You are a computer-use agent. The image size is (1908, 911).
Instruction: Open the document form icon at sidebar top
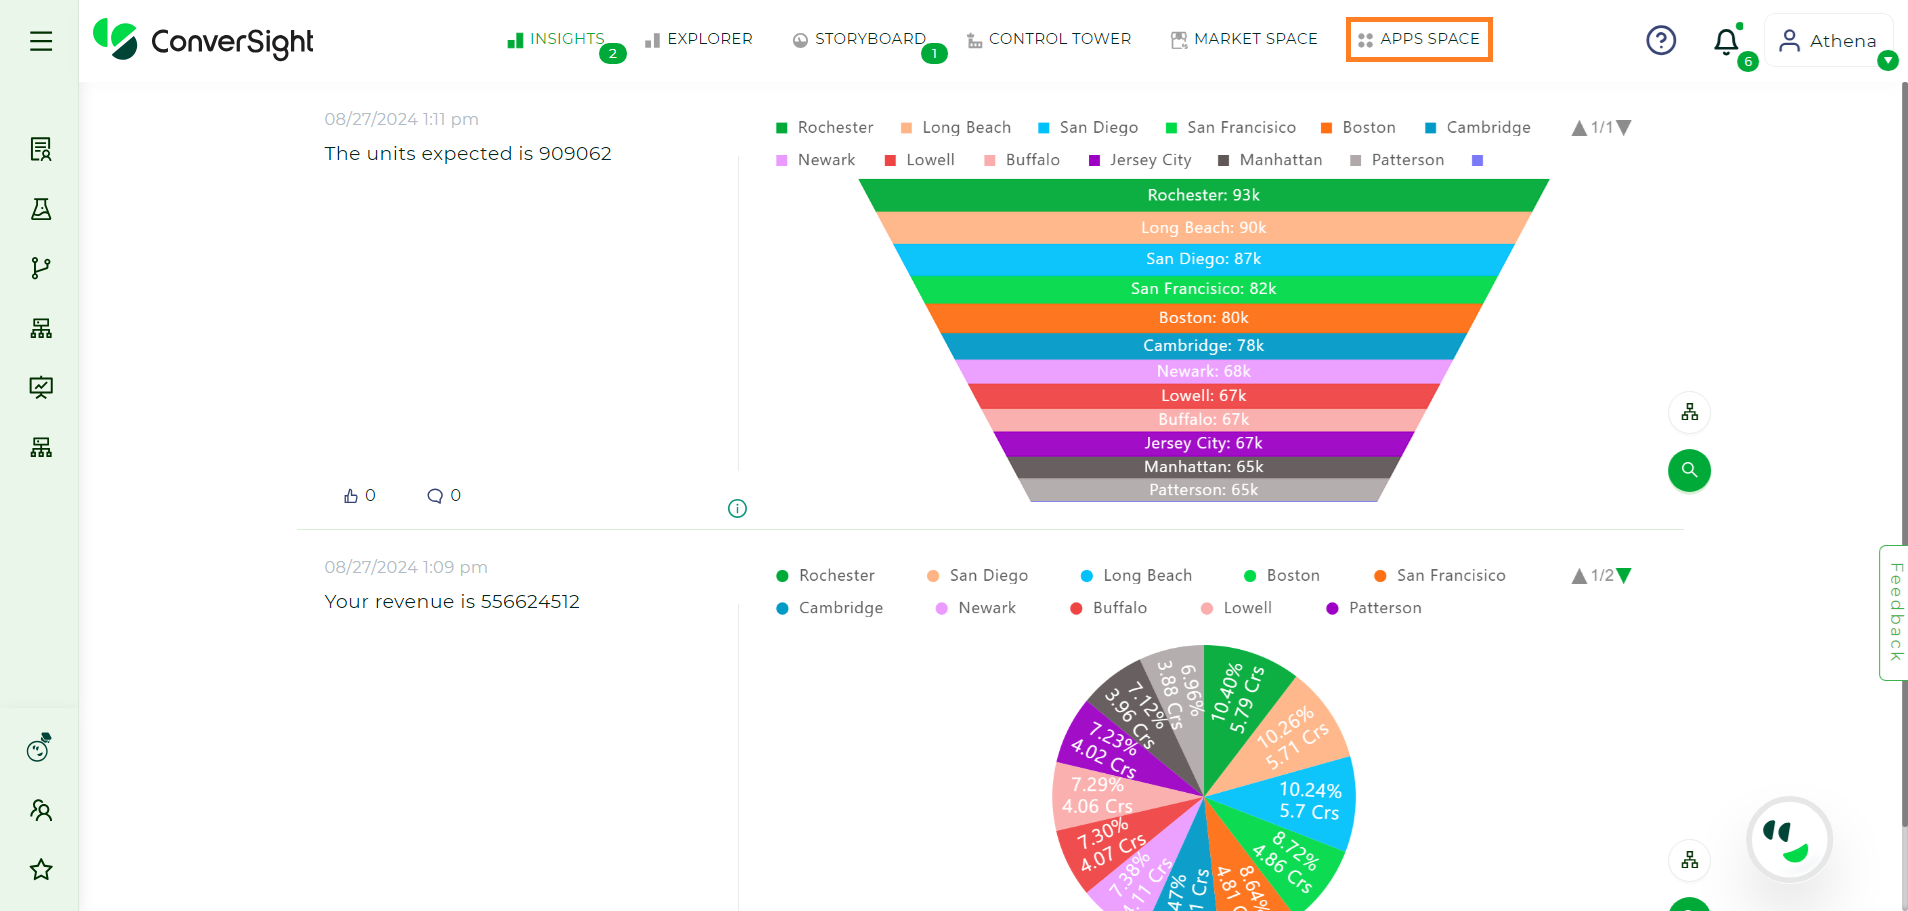click(40, 148)
